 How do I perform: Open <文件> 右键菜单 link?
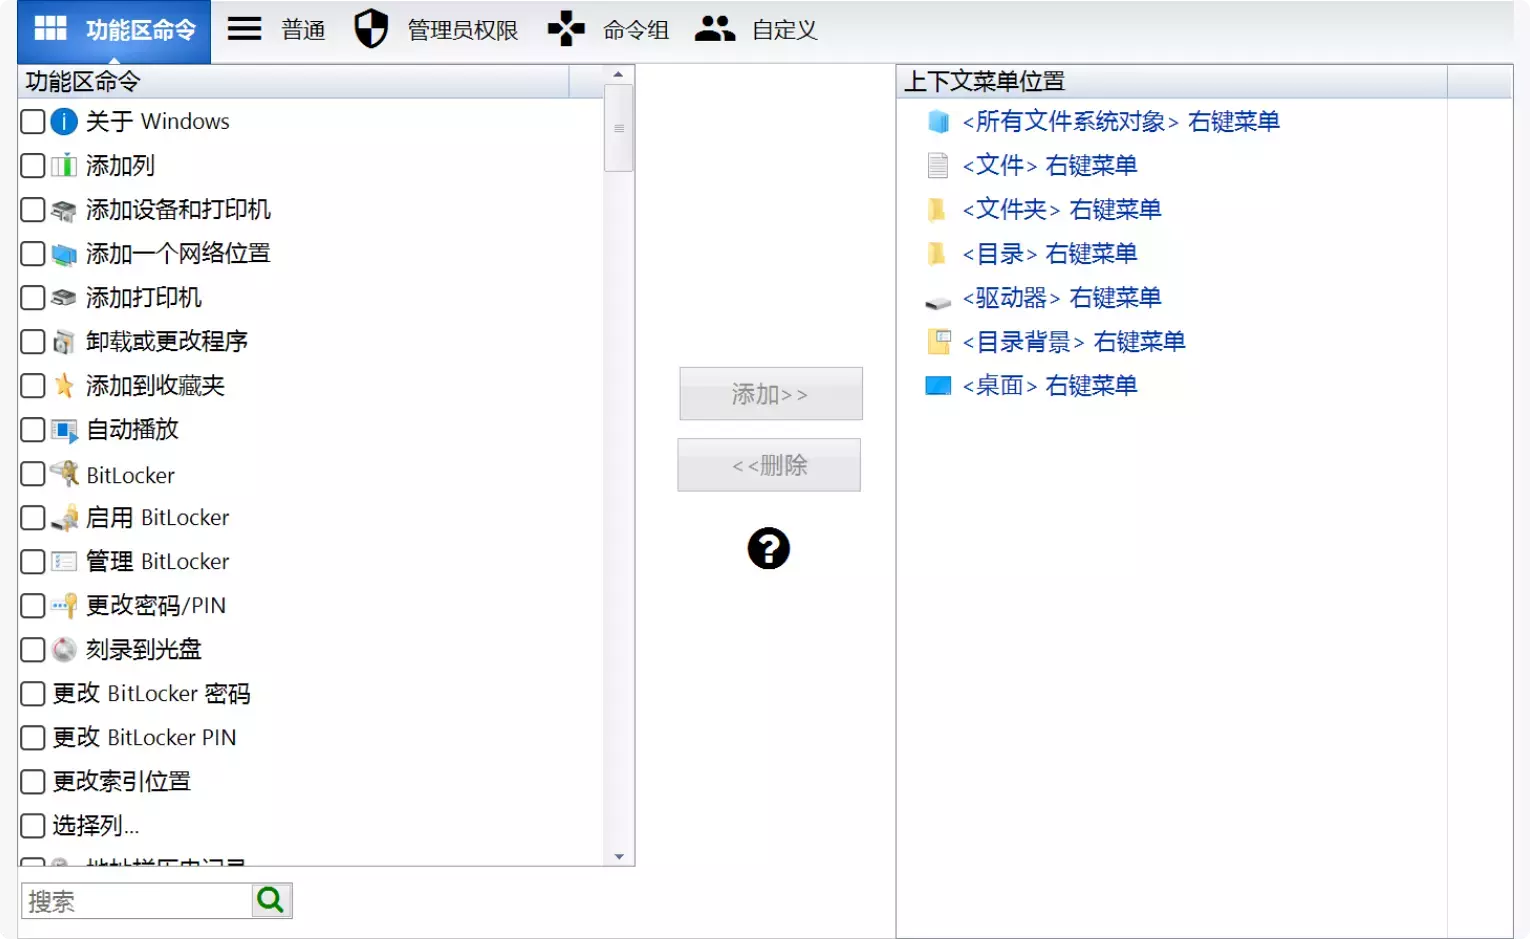[1046, 165]
